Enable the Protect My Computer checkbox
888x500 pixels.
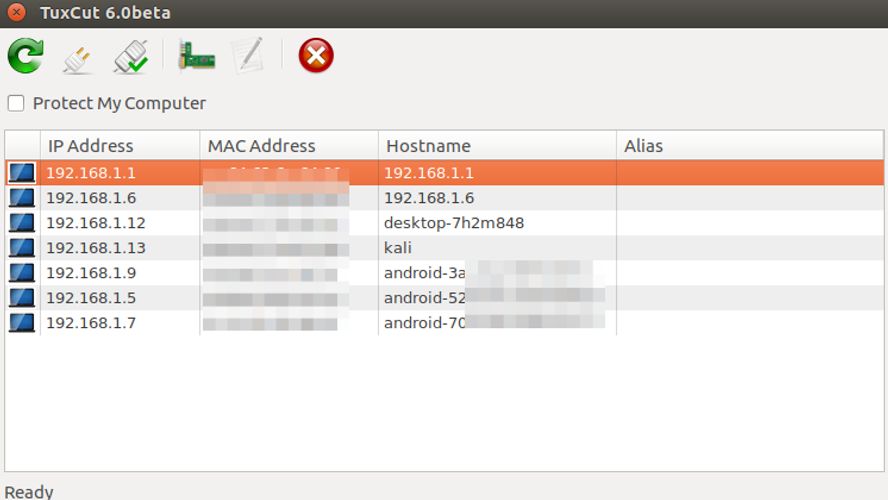(x=16, y=103)
